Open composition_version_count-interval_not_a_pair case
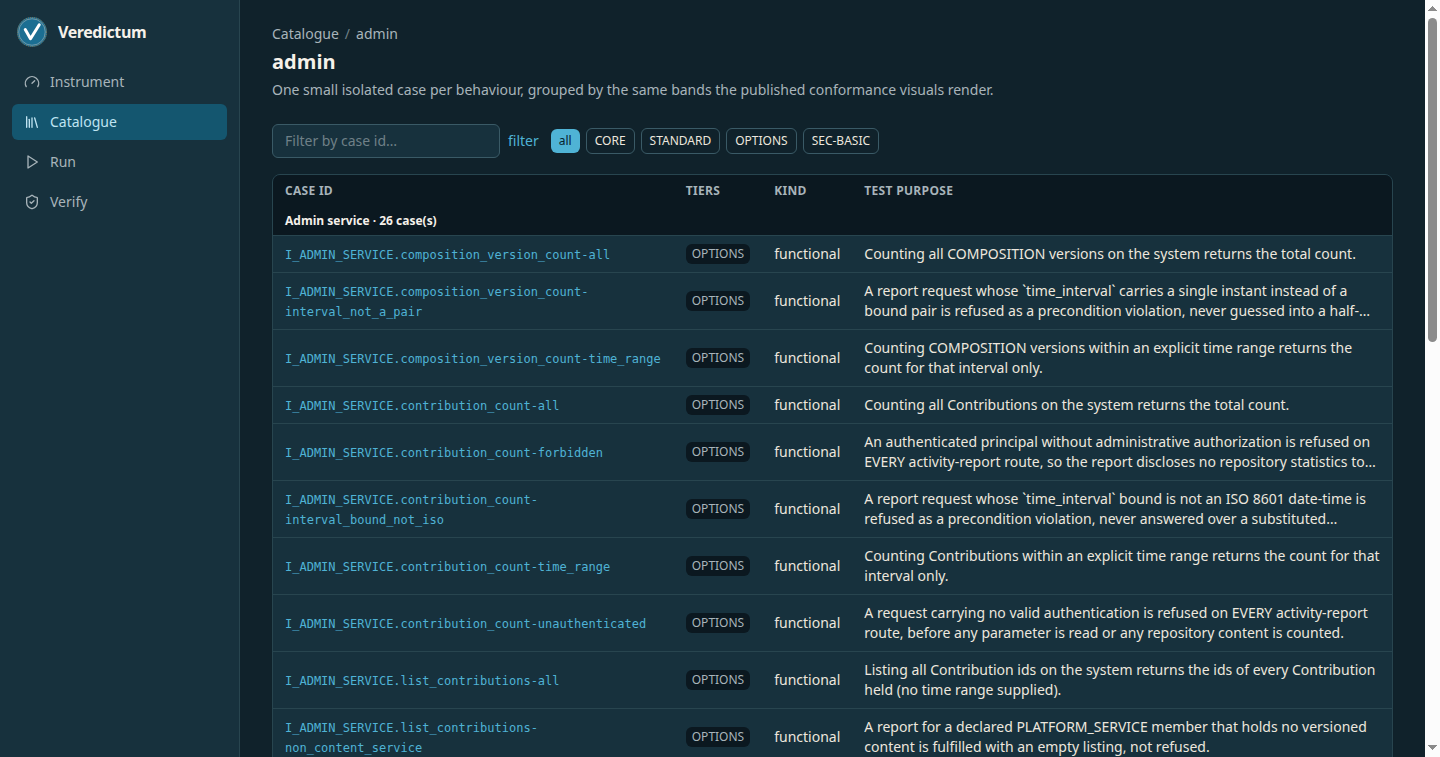1440x757 pixels. coord(436,301)
